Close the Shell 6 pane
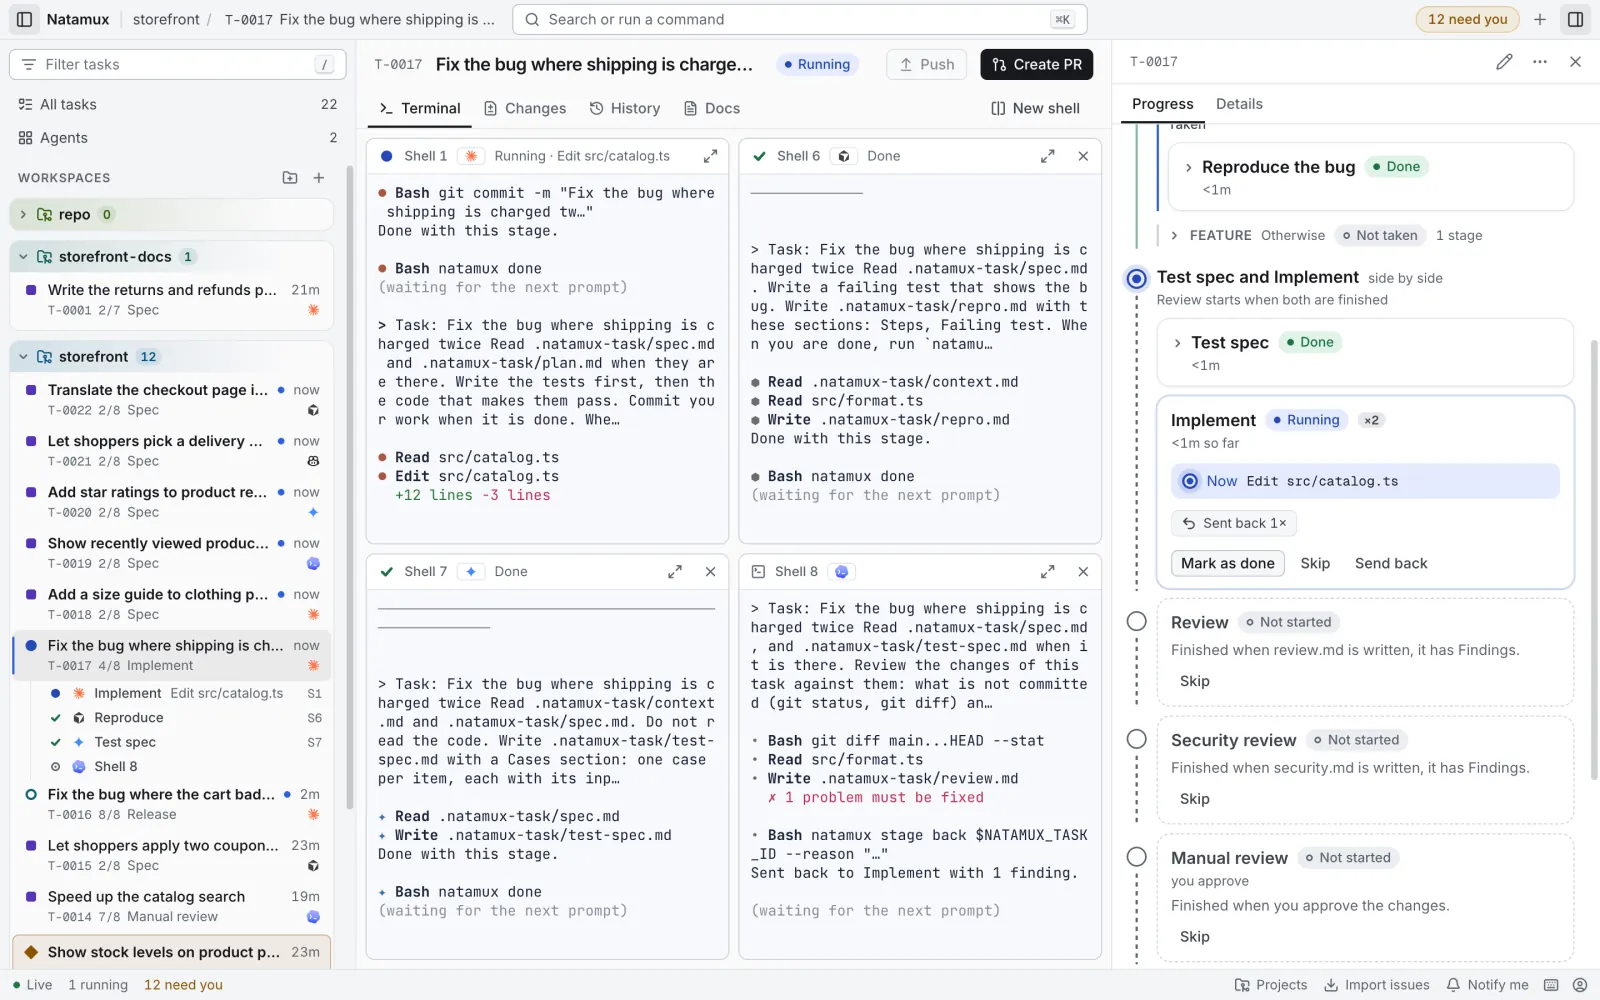Screen dimensions: 1600x1000 click(x=1083, y=156)
